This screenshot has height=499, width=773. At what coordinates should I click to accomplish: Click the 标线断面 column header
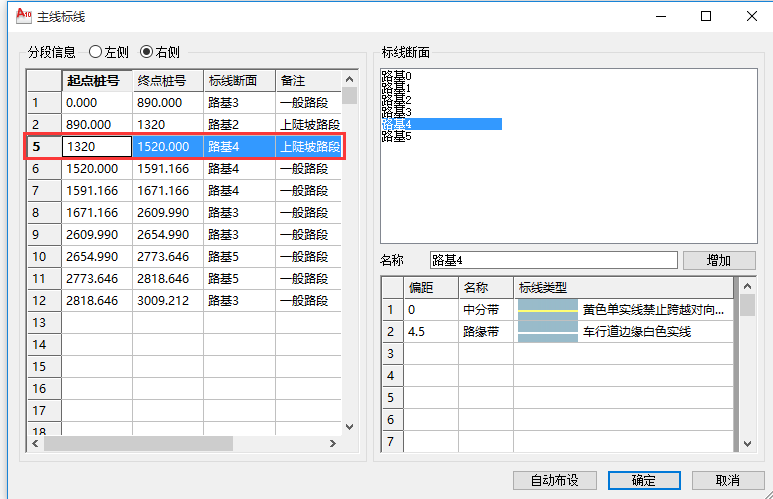[239, 81]
